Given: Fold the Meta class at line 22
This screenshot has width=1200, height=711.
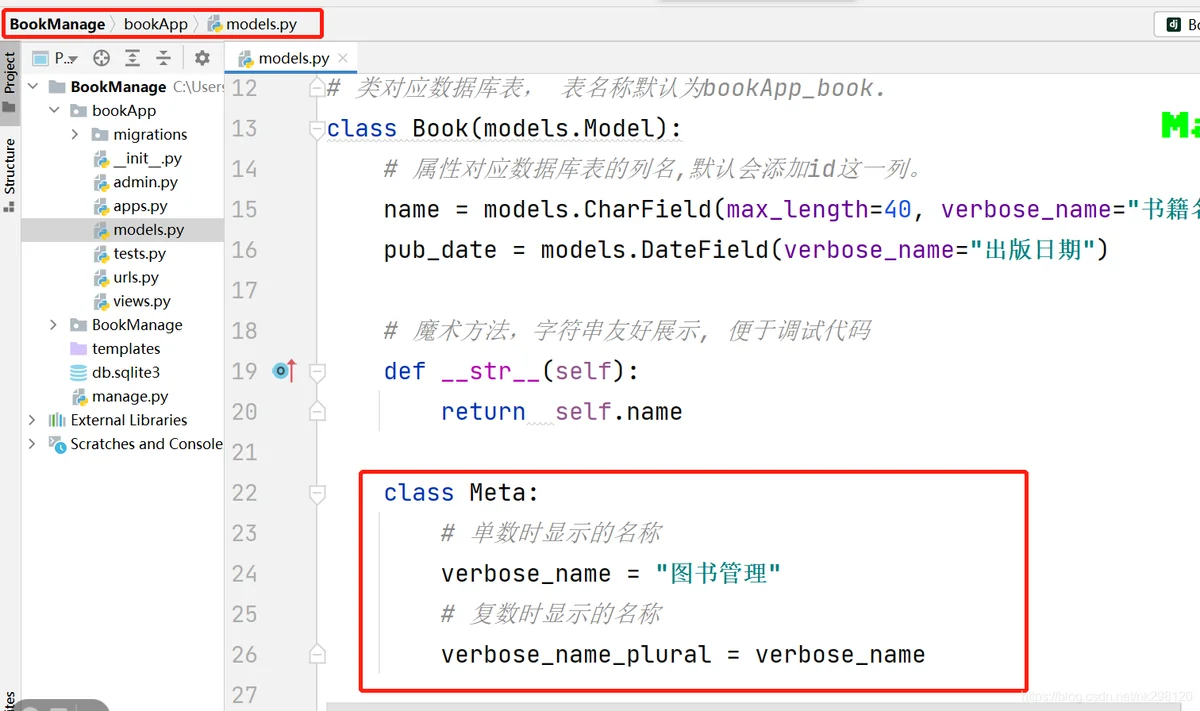Looking at the screenshot, I should point(317,493).
